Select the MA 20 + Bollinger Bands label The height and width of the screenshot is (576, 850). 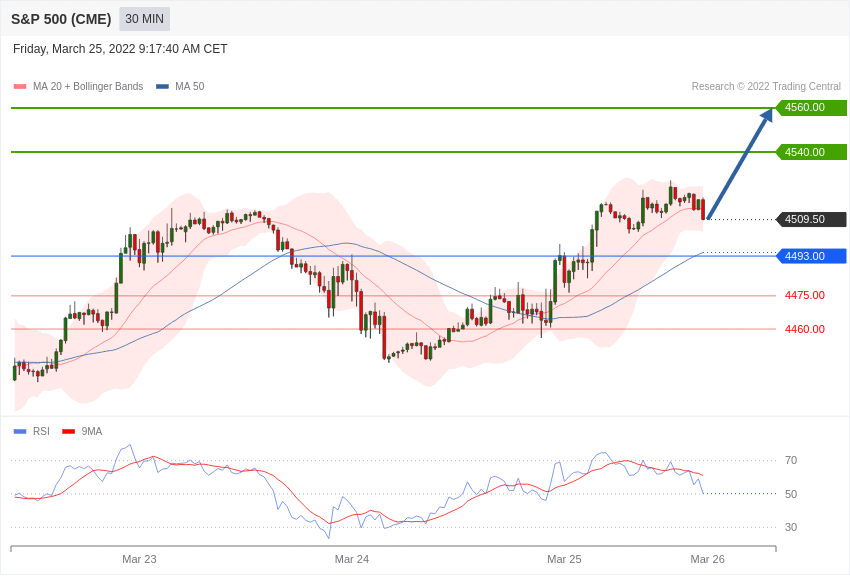coord(88,87)
